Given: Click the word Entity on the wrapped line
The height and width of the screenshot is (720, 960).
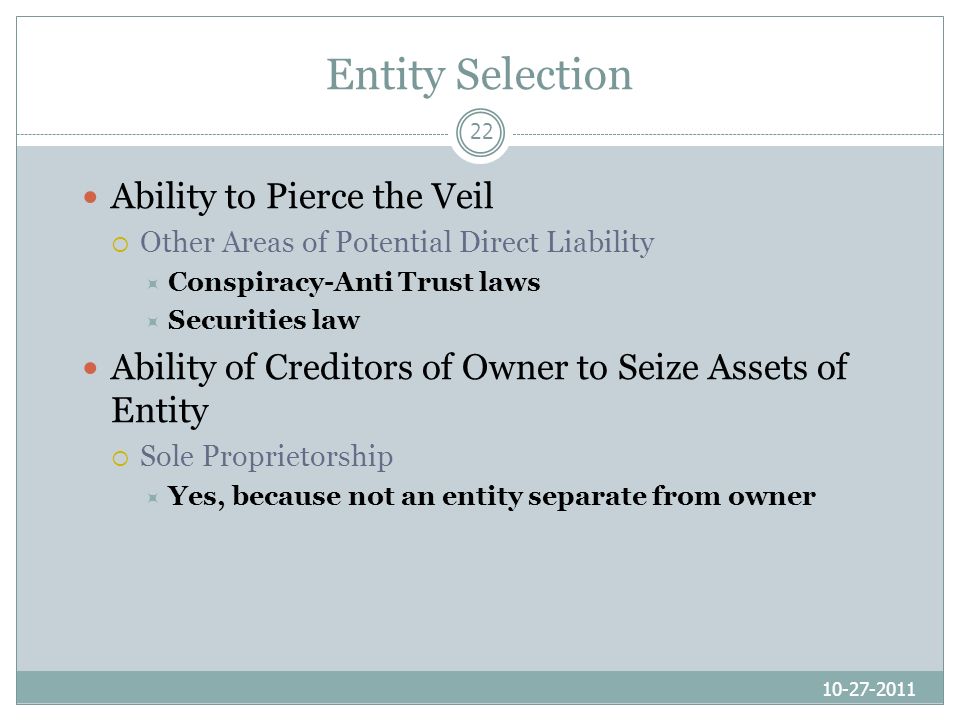Looking at the screenshot, I should coord(160,410).
